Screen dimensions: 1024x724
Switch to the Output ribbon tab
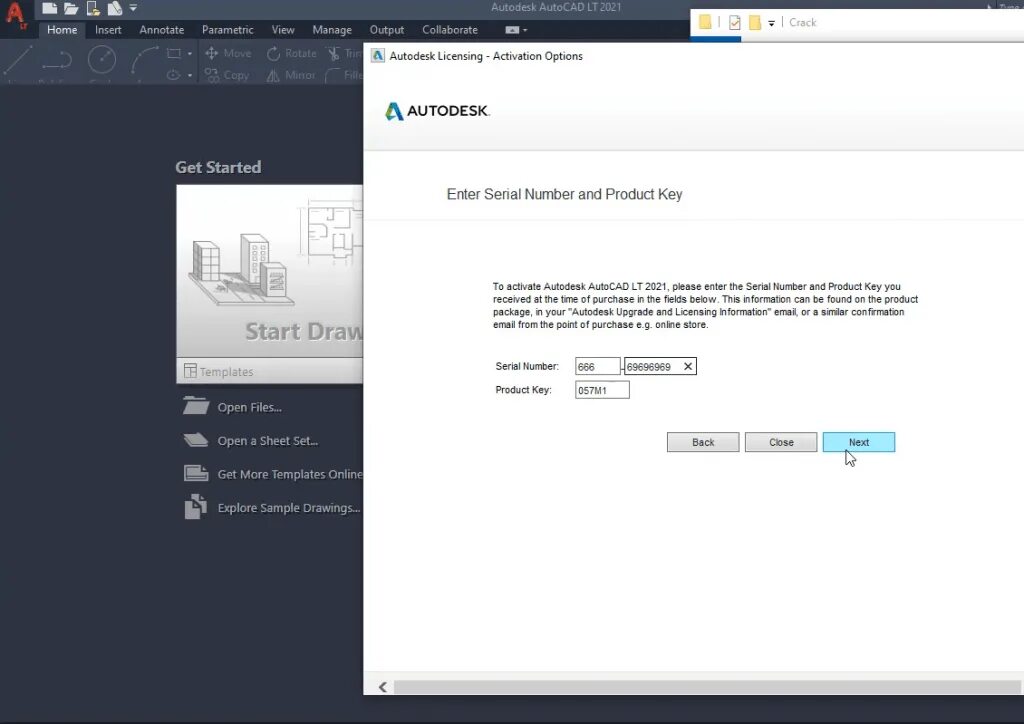(x=387, y=30)
